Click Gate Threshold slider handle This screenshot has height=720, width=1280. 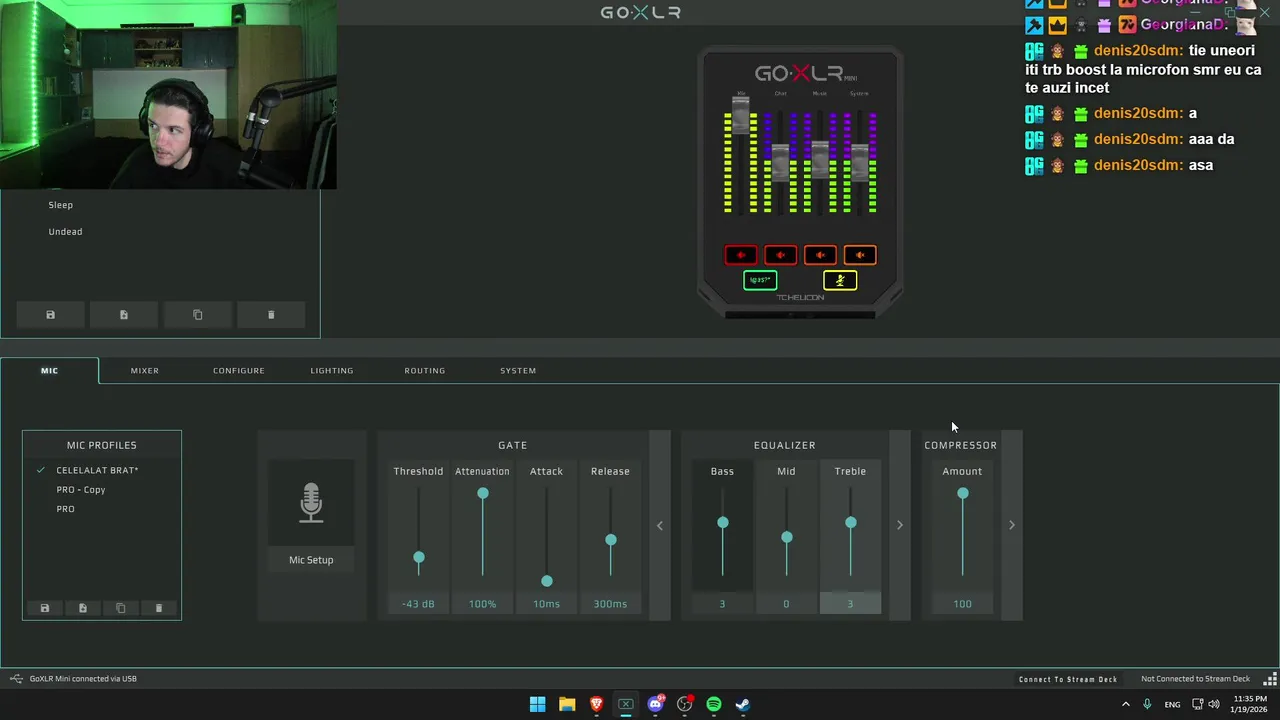click(x=419, y=557)
